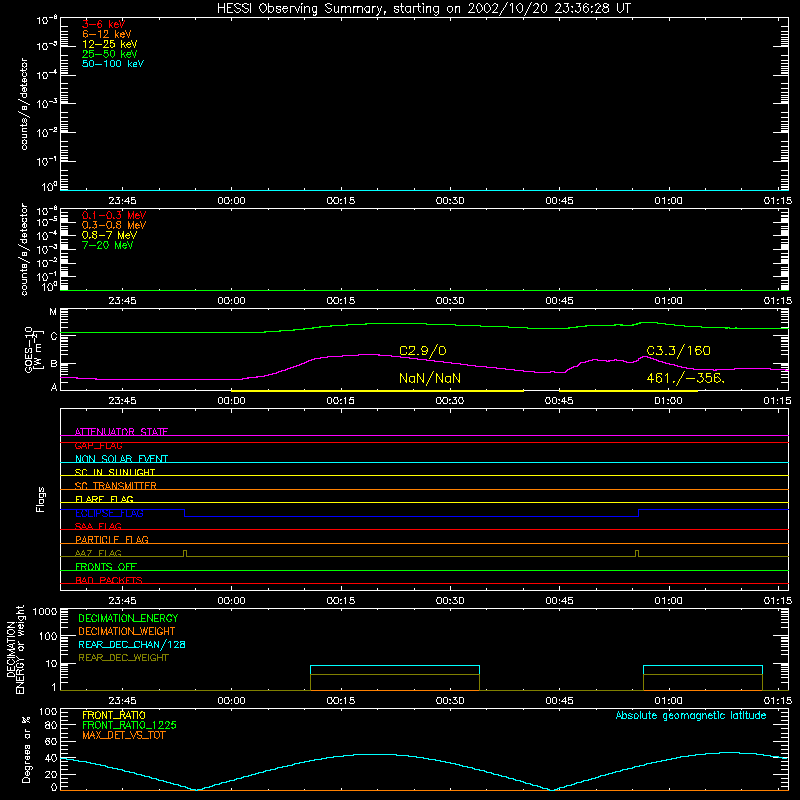
Task: Select the BAD_PACKETS flag label
Action: [x=109, y=580]
